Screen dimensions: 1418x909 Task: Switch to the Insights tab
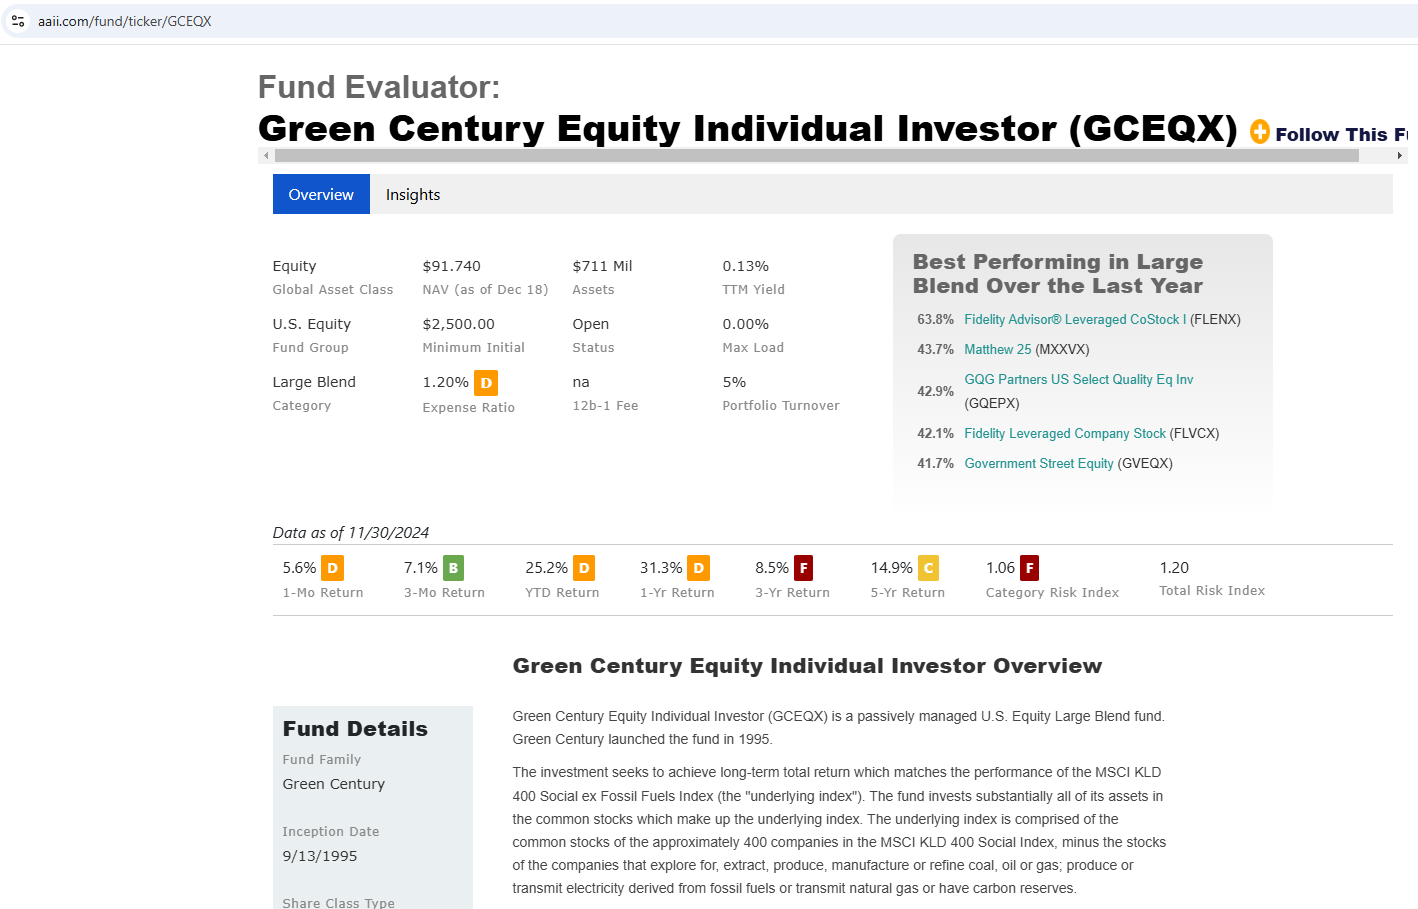tap(413, 195)
